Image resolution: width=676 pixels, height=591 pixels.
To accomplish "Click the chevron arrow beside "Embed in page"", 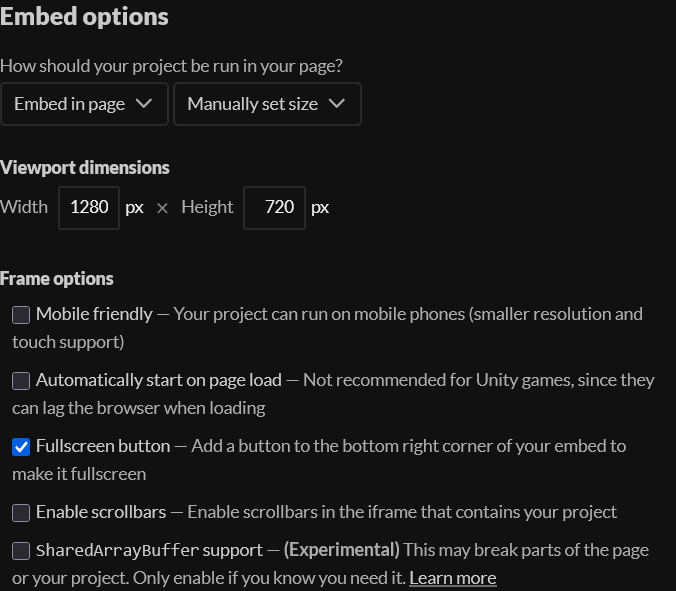I will (x=144, y=104).
